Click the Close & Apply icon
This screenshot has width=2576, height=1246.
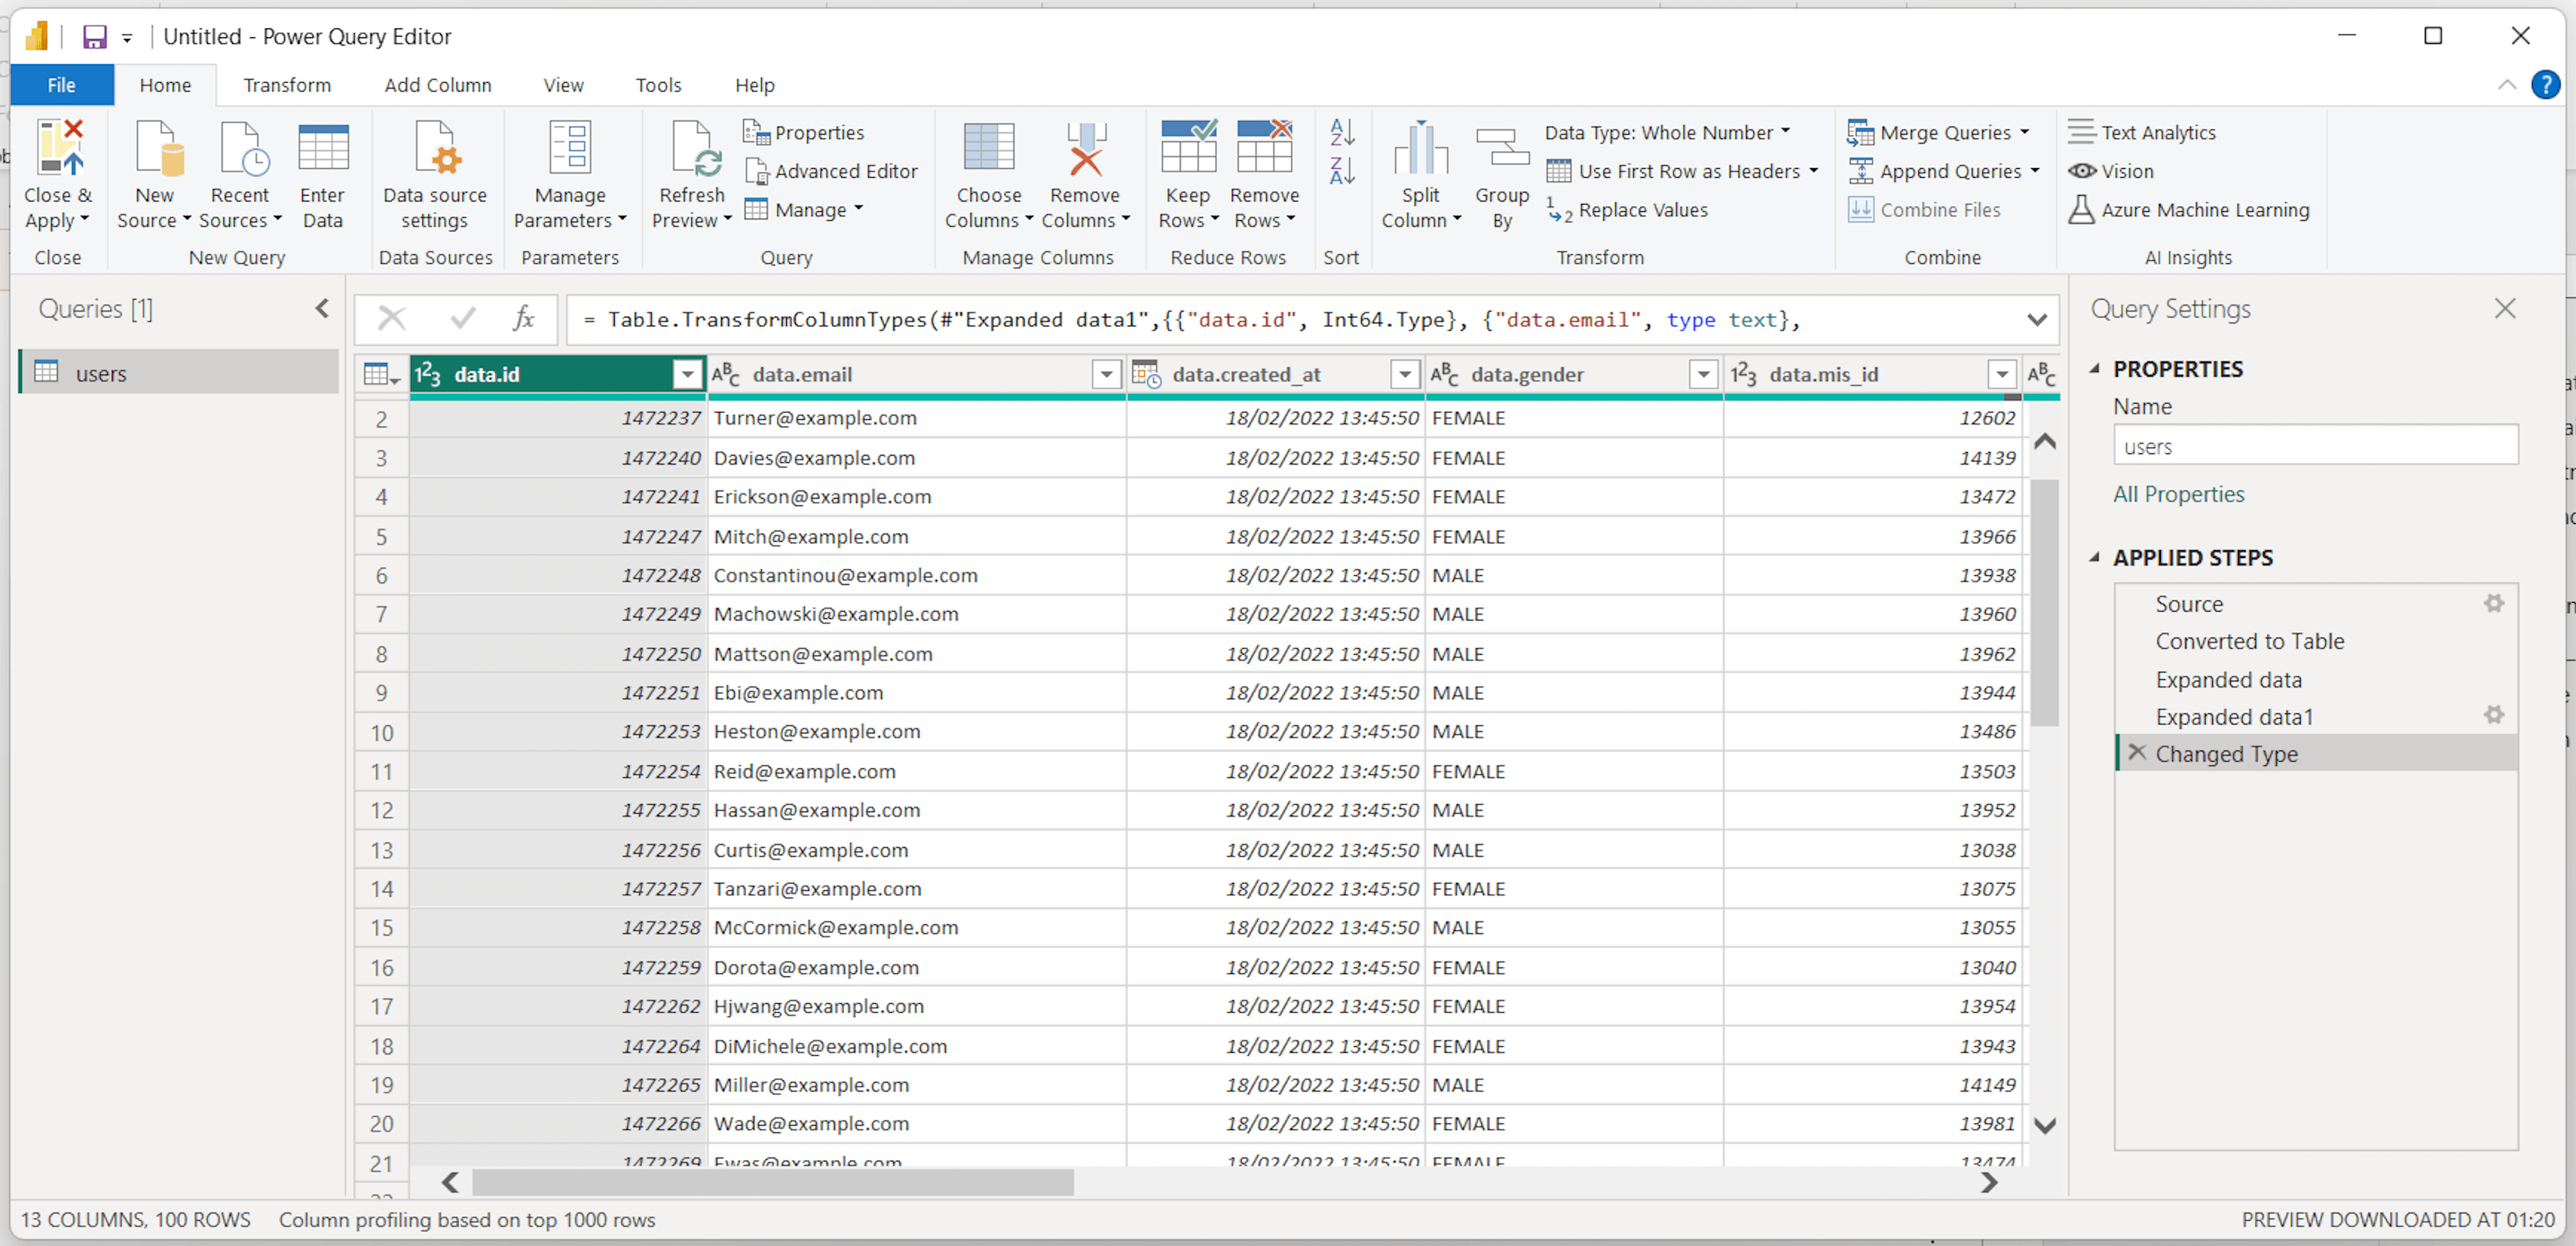[x=58, y=149]
